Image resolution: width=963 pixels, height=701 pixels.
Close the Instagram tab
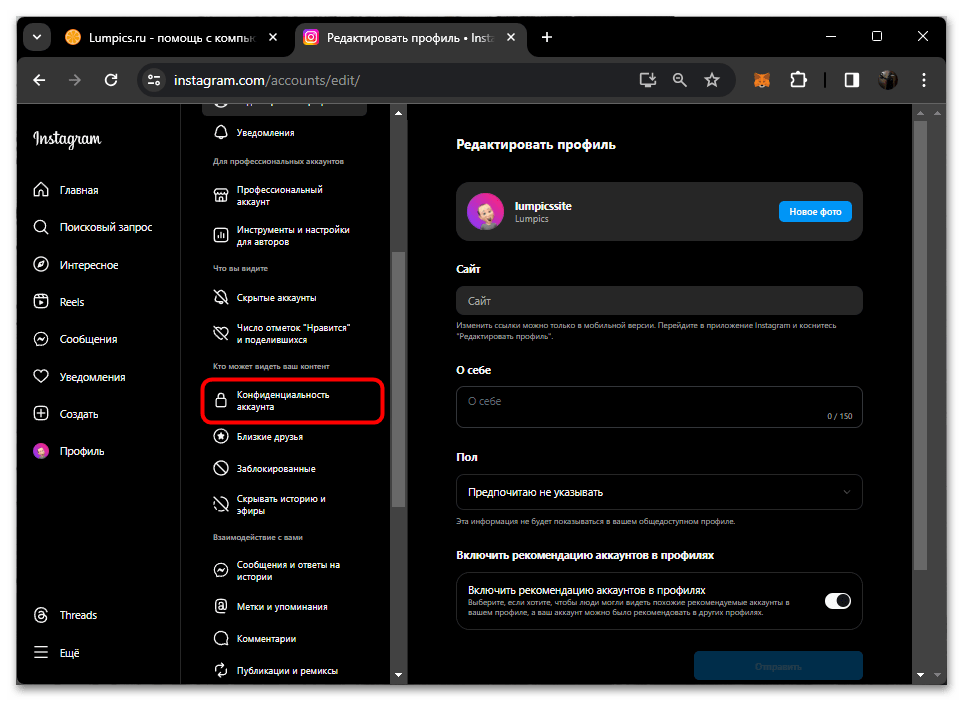point(510,37)
